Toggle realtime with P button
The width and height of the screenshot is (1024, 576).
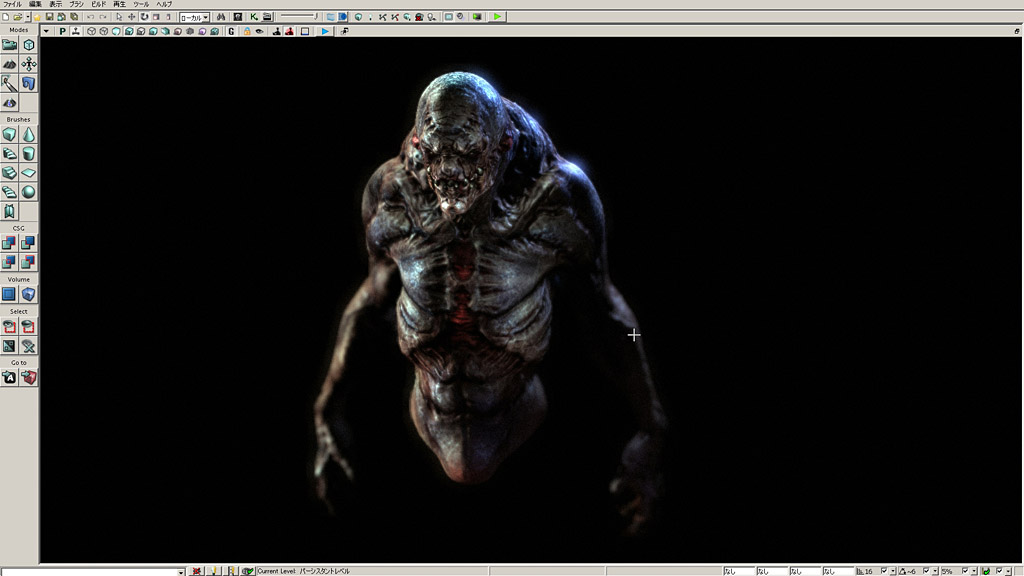[x=63, y=31]
